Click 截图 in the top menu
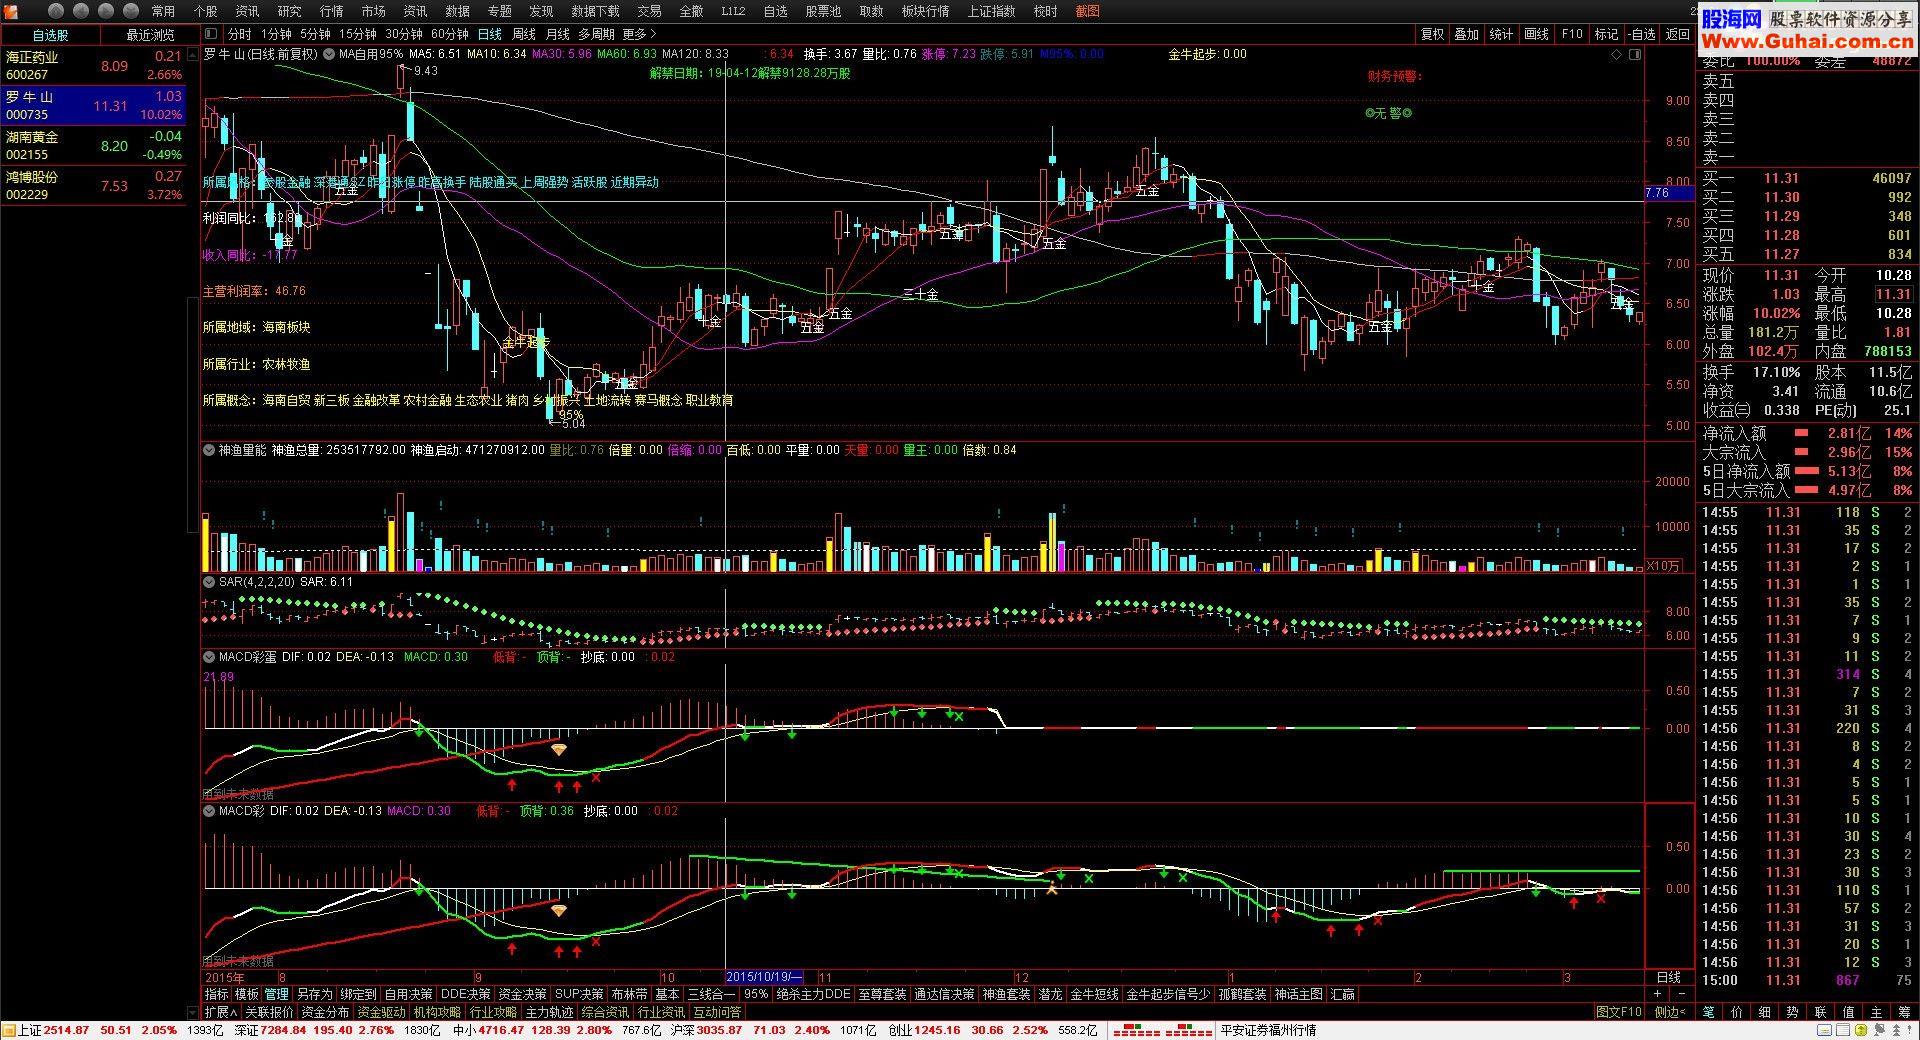This screenshot has width=1920, height=1040. pos(1087,11)
